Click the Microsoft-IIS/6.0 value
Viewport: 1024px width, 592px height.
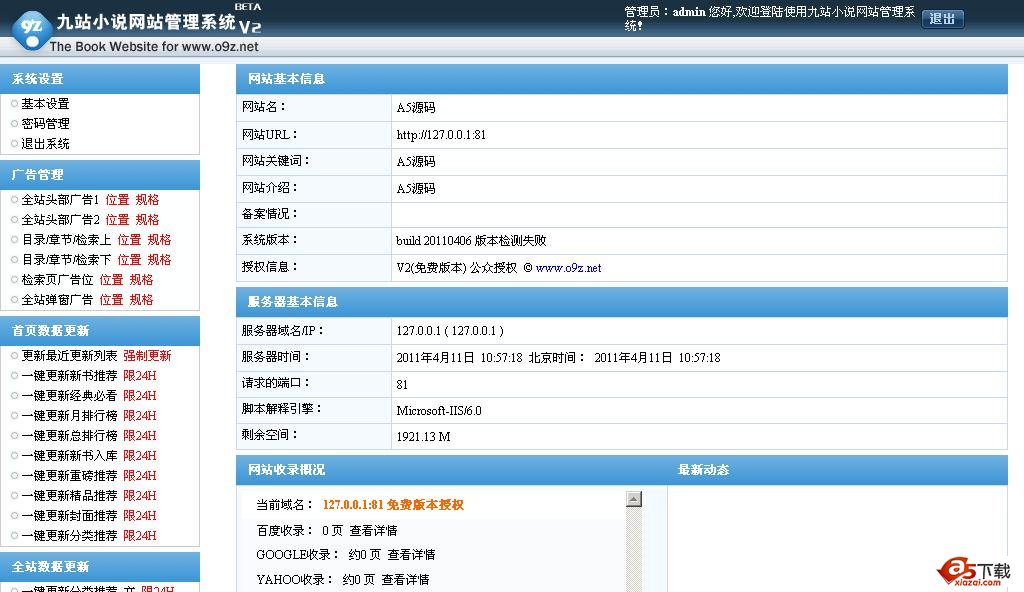[439, 411]
